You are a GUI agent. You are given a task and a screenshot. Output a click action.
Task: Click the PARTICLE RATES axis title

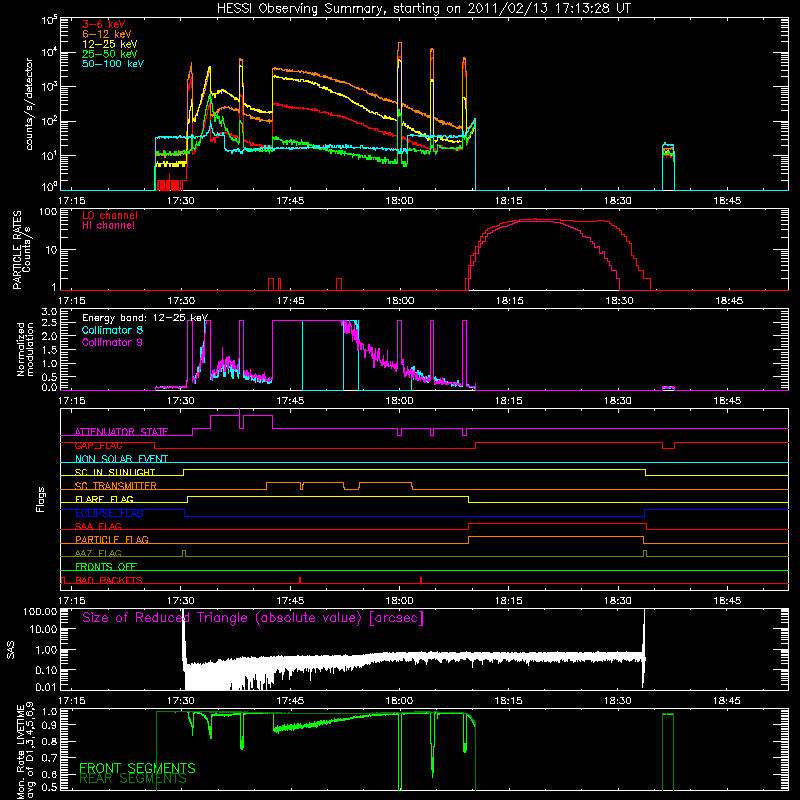click(x=21, y=250)
